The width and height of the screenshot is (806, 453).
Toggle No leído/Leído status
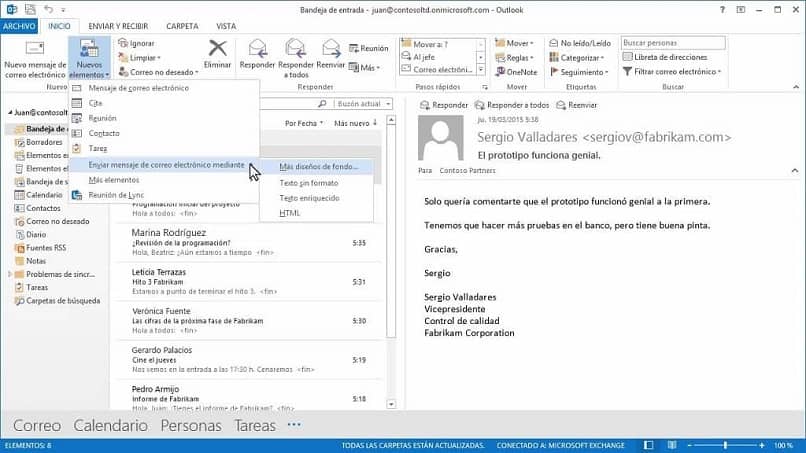580,43
